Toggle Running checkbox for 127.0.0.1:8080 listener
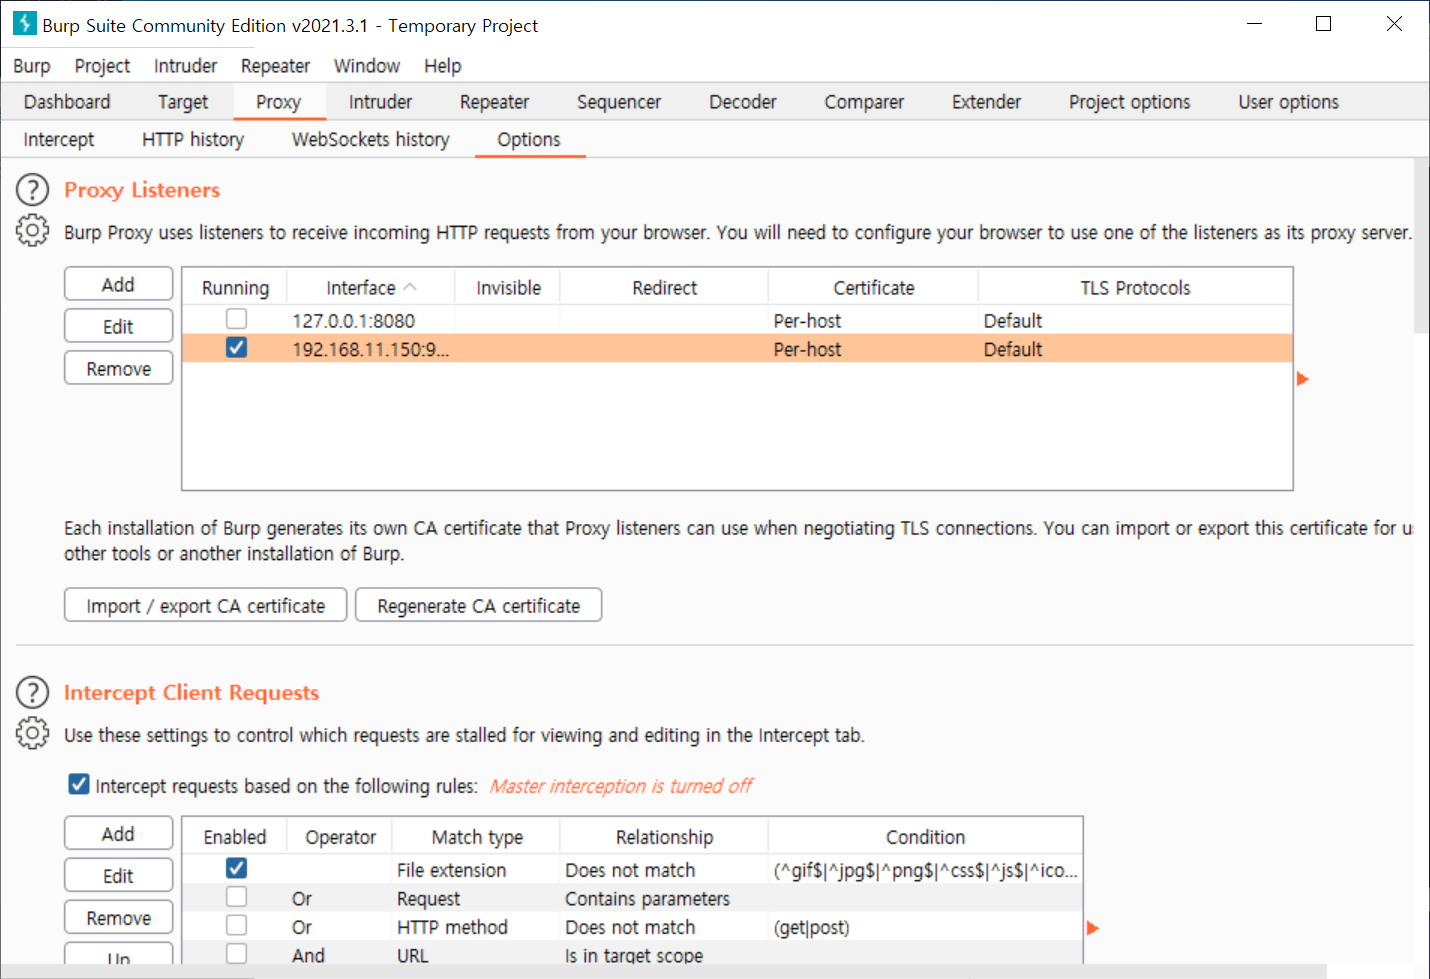Viewport: 1430px width, 979px height. click(x=236, y=319)
